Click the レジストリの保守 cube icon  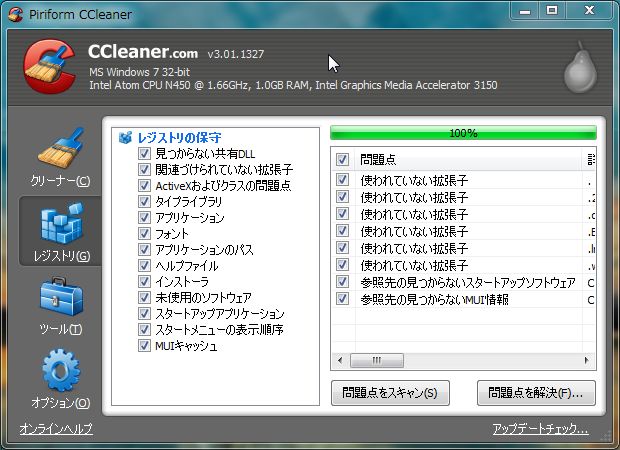[125, 138]
